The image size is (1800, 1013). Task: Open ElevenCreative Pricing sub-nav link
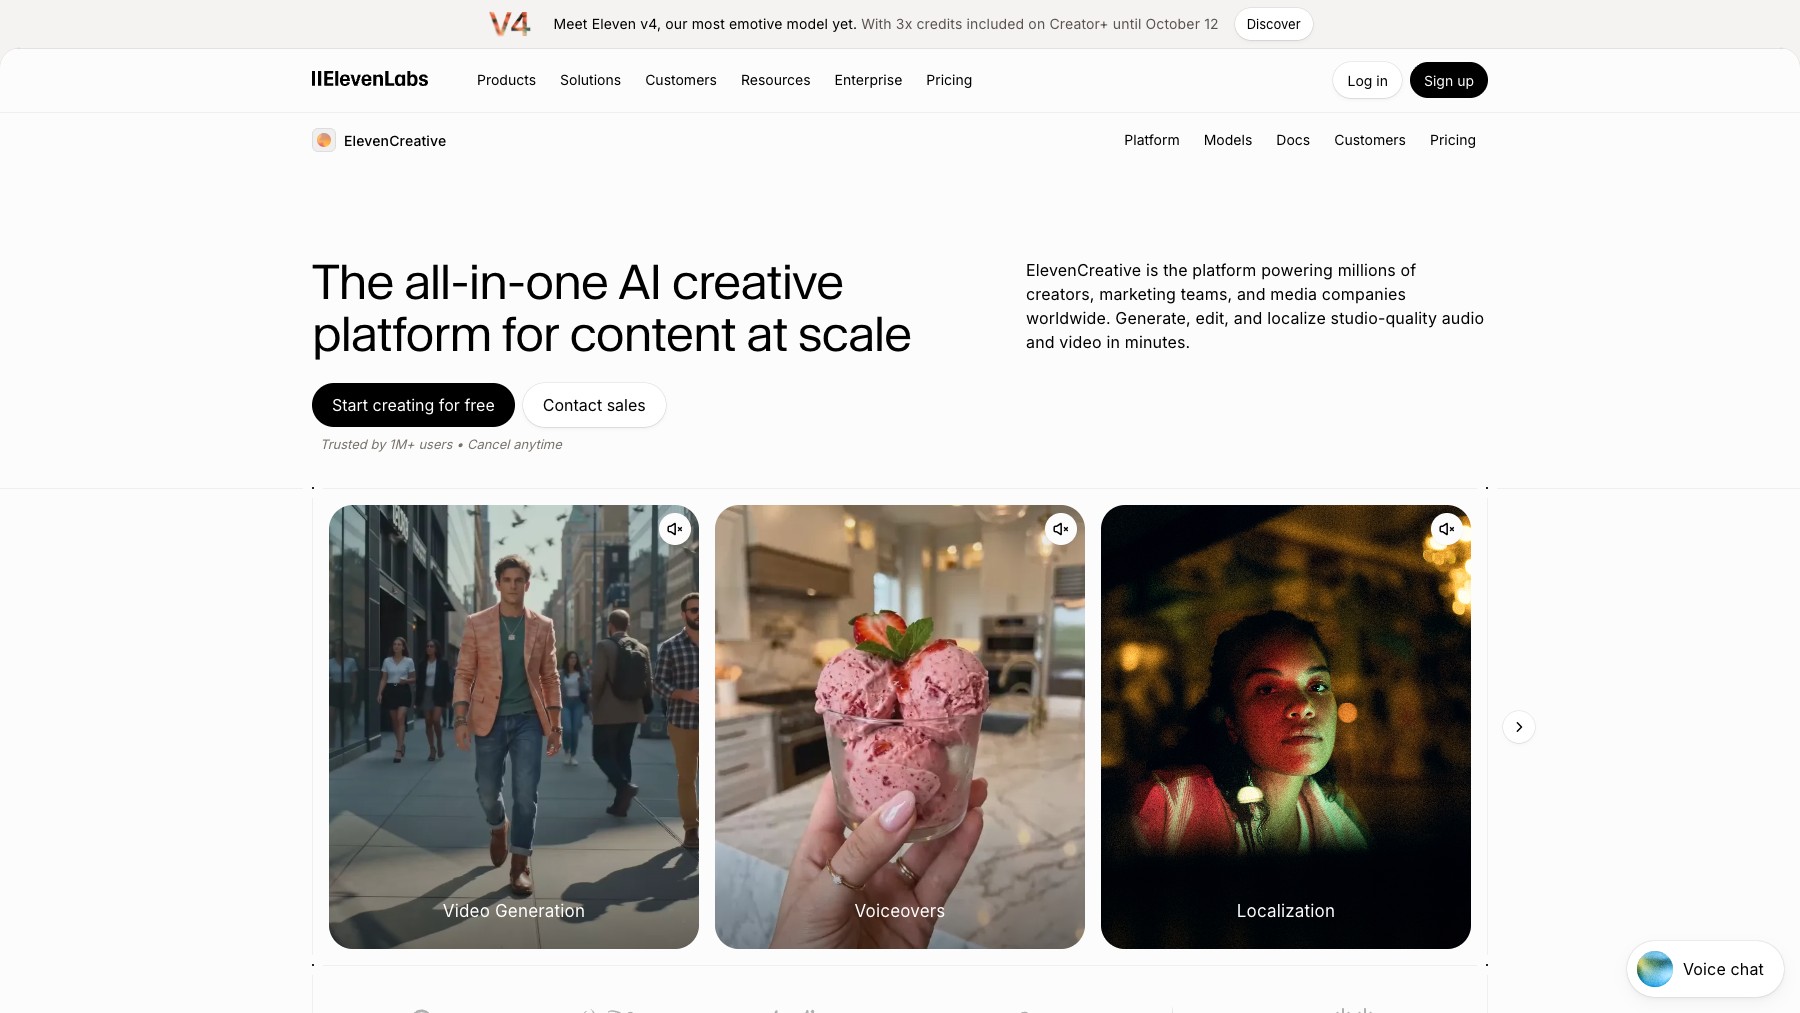pos(1453,140)
